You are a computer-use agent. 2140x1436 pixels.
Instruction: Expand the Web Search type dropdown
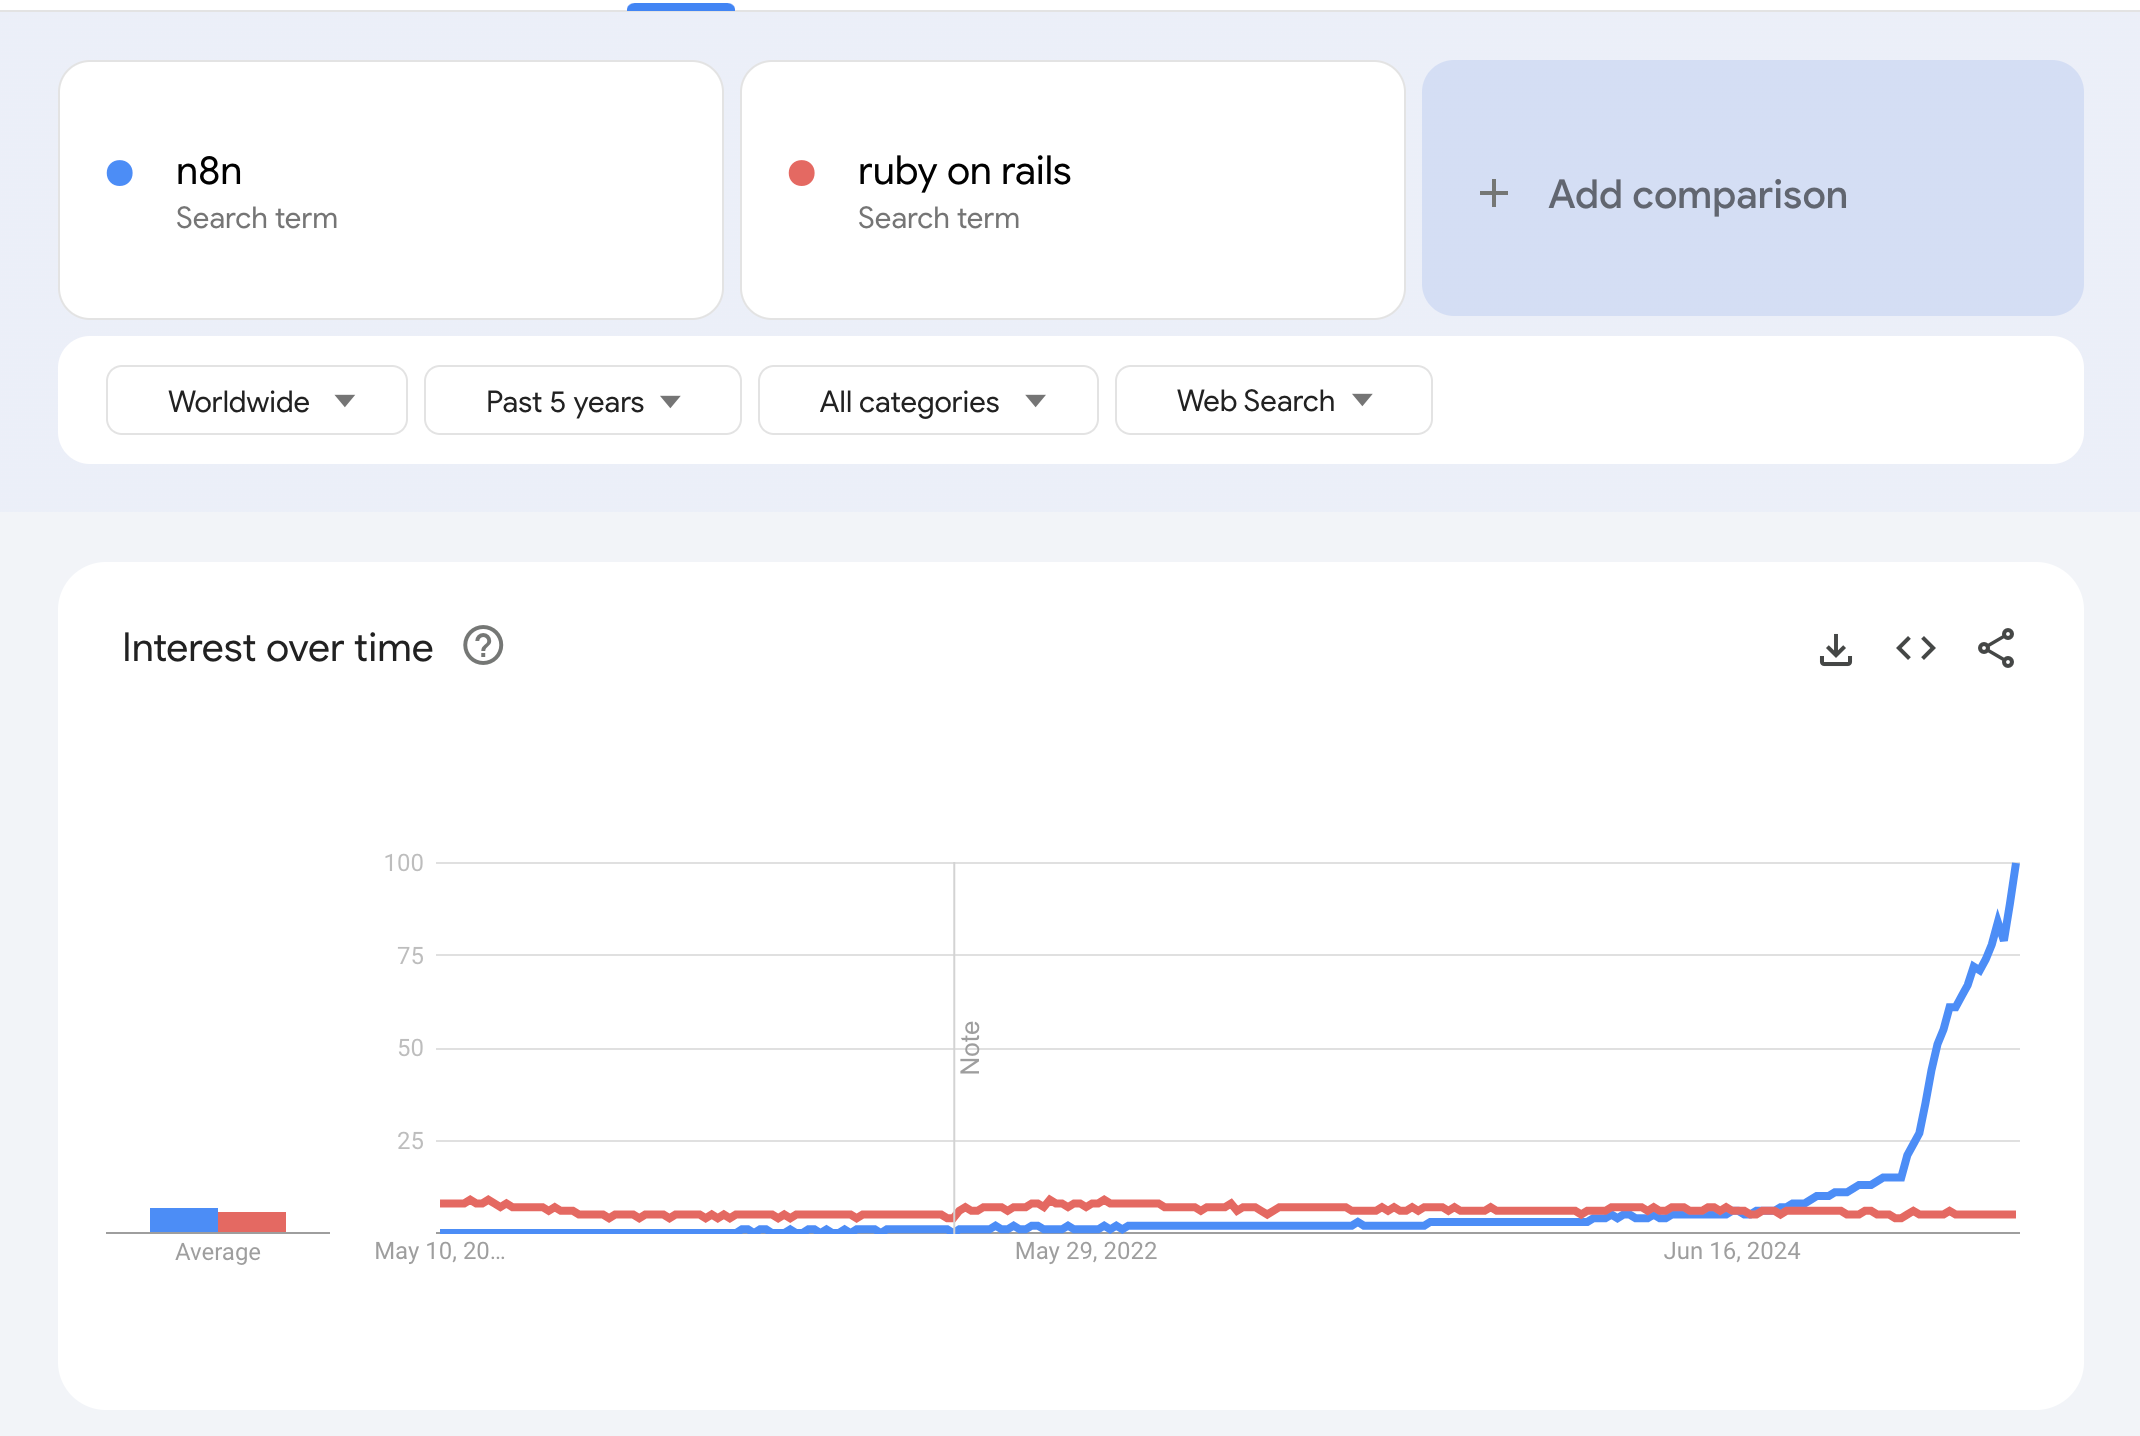pyautogui.click(x=1273, y=401)
